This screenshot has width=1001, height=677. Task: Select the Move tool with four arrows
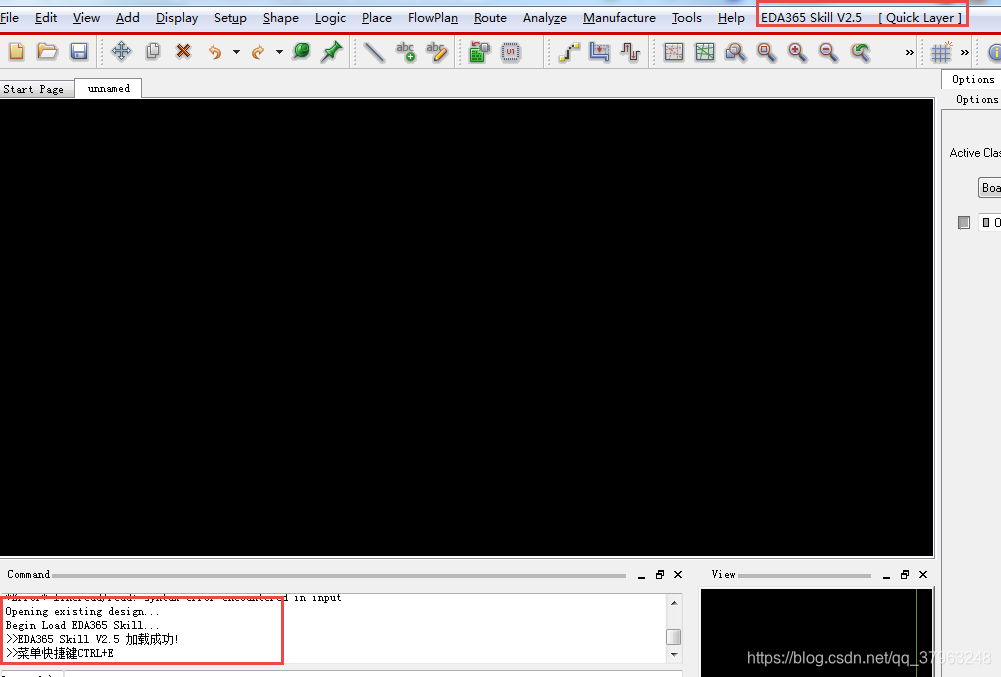point(121,52)
